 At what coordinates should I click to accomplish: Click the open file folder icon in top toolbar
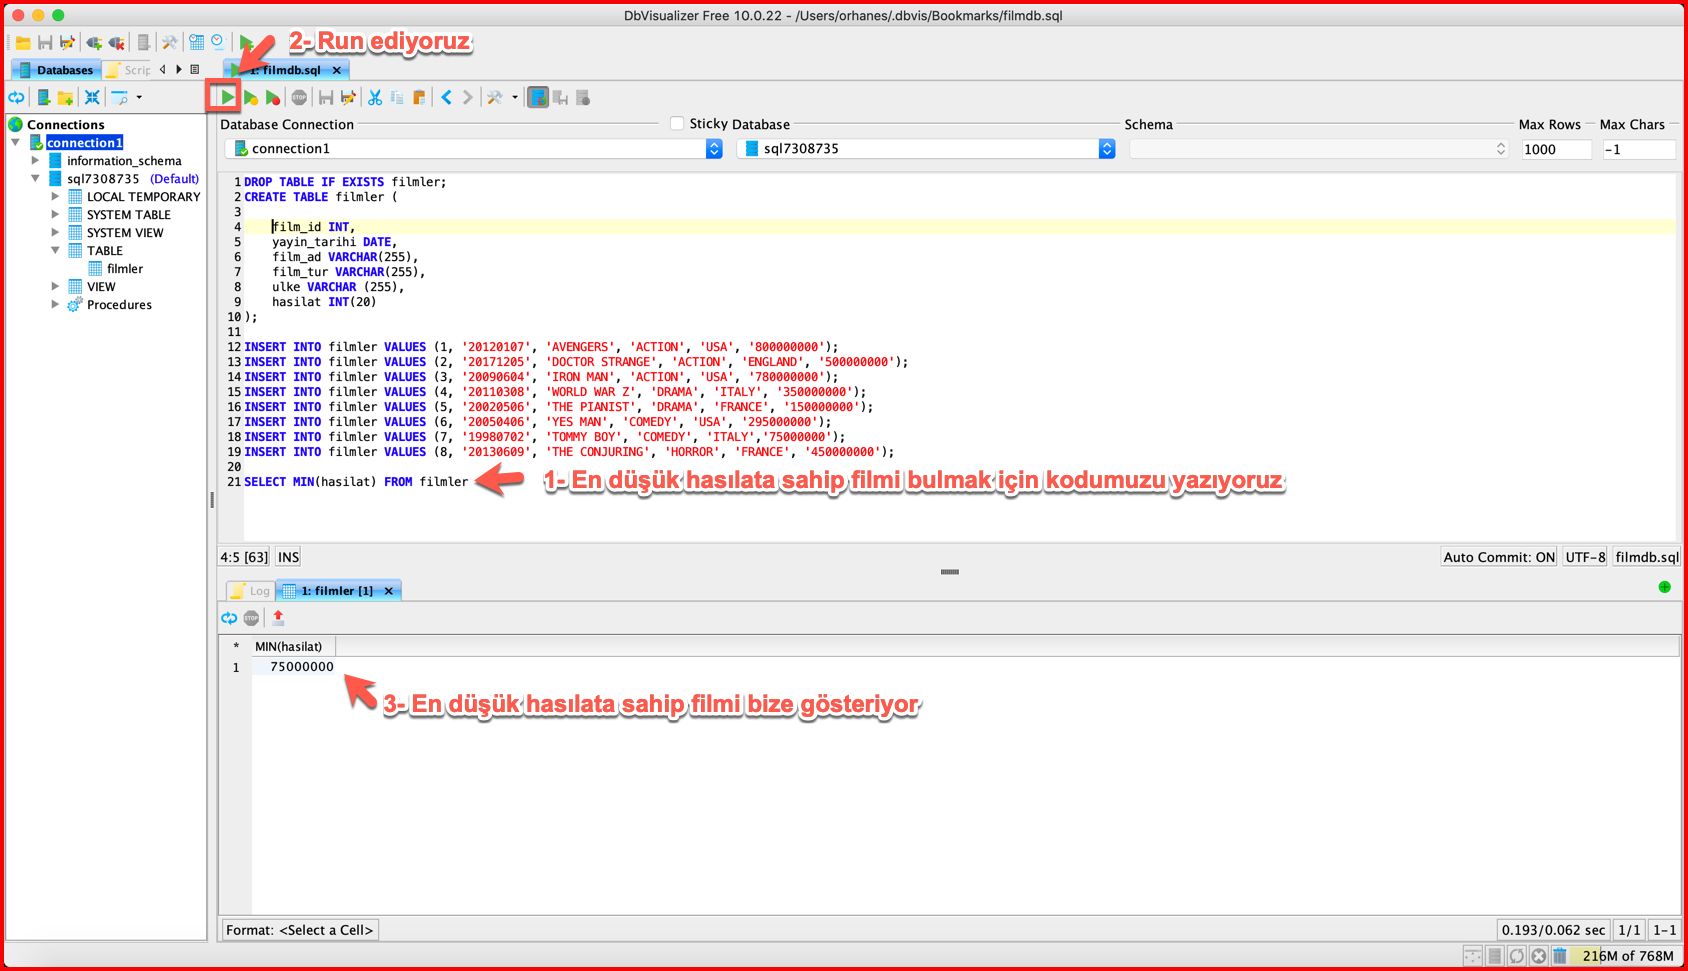click(x=22, y=42)
